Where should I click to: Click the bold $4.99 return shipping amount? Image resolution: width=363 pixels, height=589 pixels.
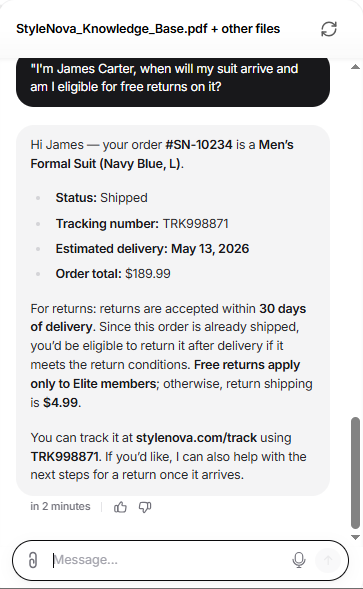click(x=60, y=403)
